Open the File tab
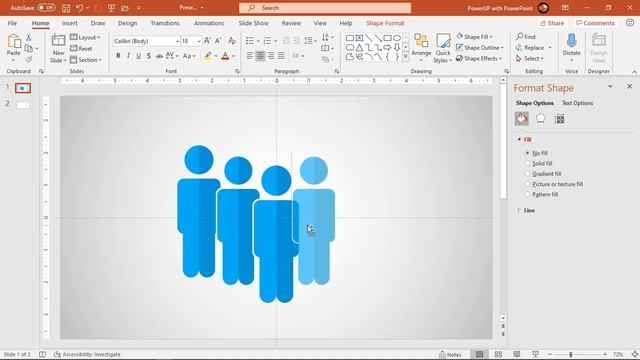 pos(12,23)
